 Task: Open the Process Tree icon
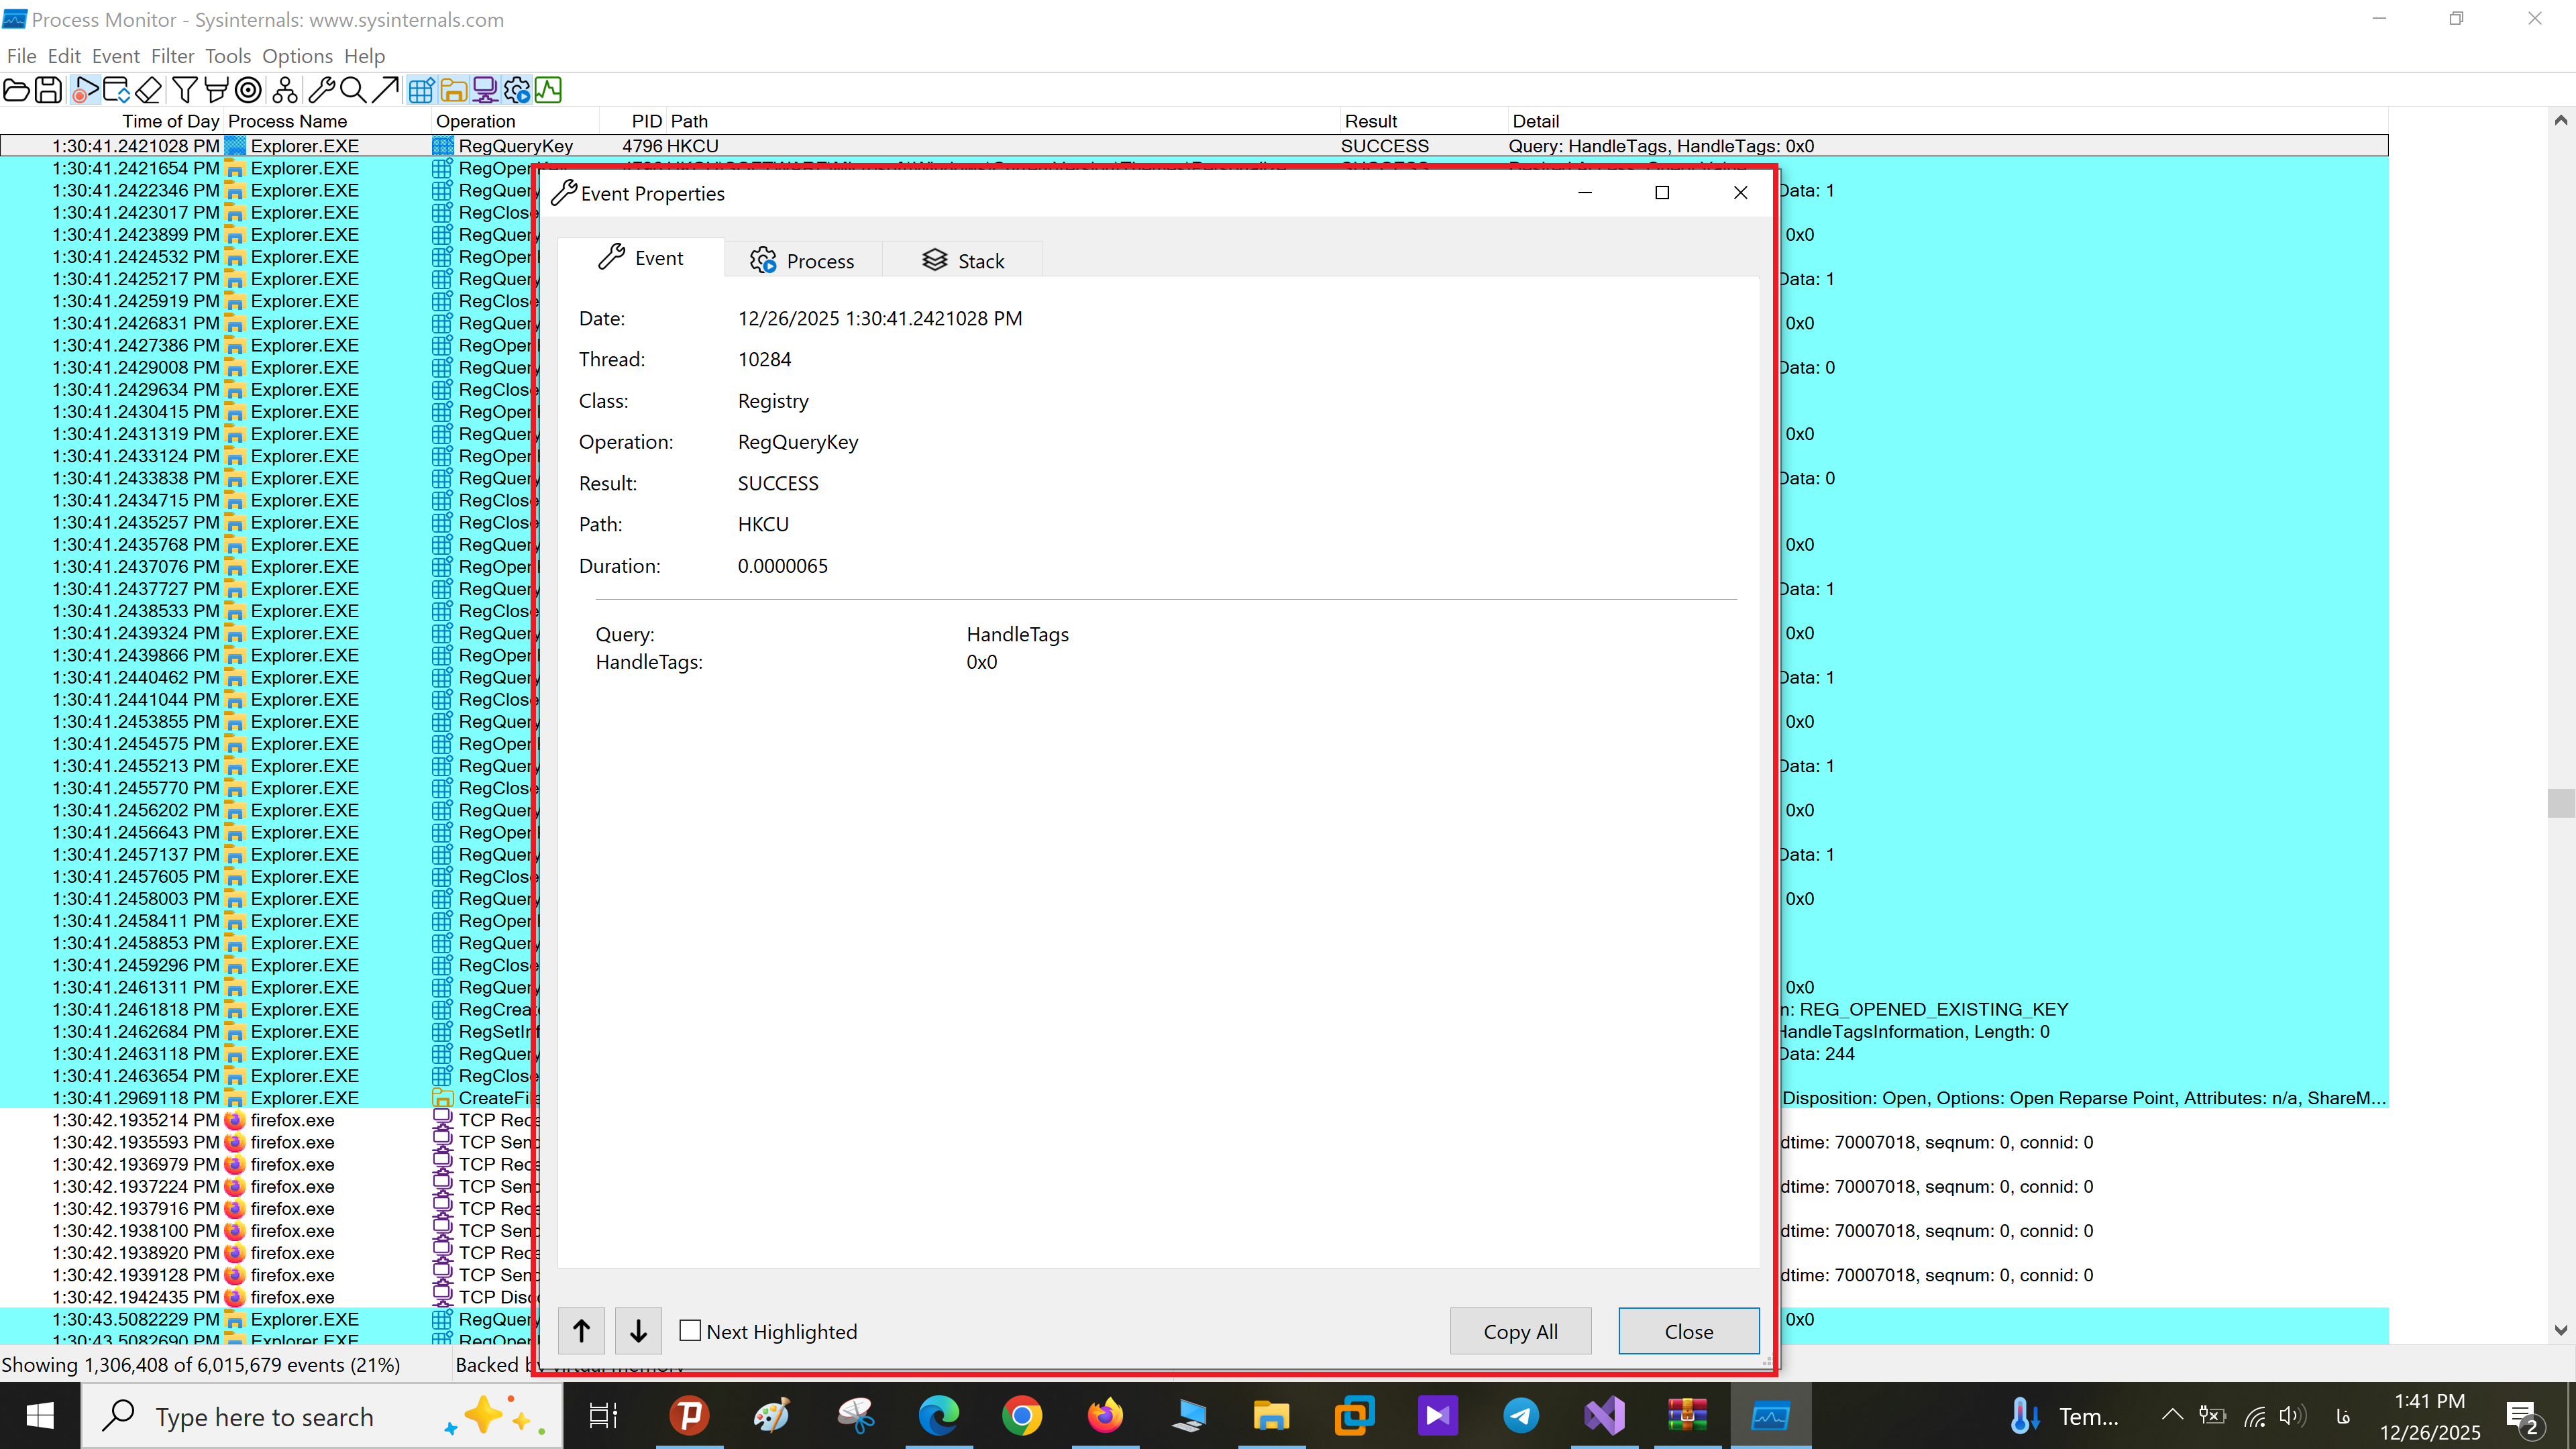[284, 90]
